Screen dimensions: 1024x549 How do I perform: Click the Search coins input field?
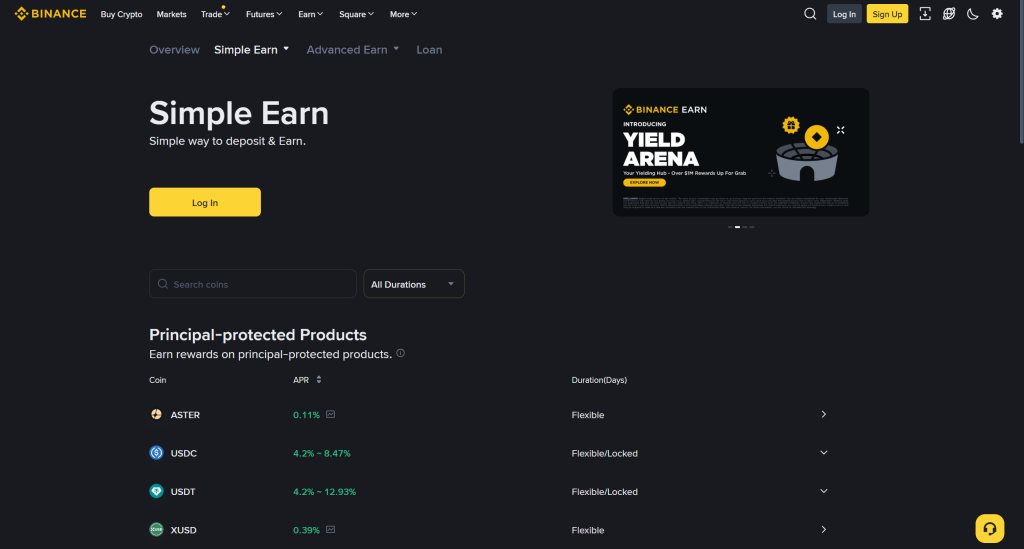click(x=253, y=284)
